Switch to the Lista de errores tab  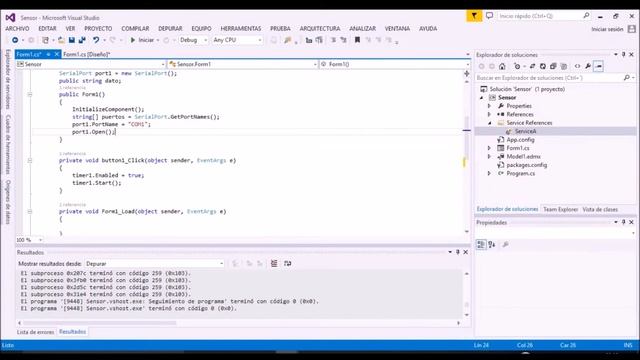point(35,332)
